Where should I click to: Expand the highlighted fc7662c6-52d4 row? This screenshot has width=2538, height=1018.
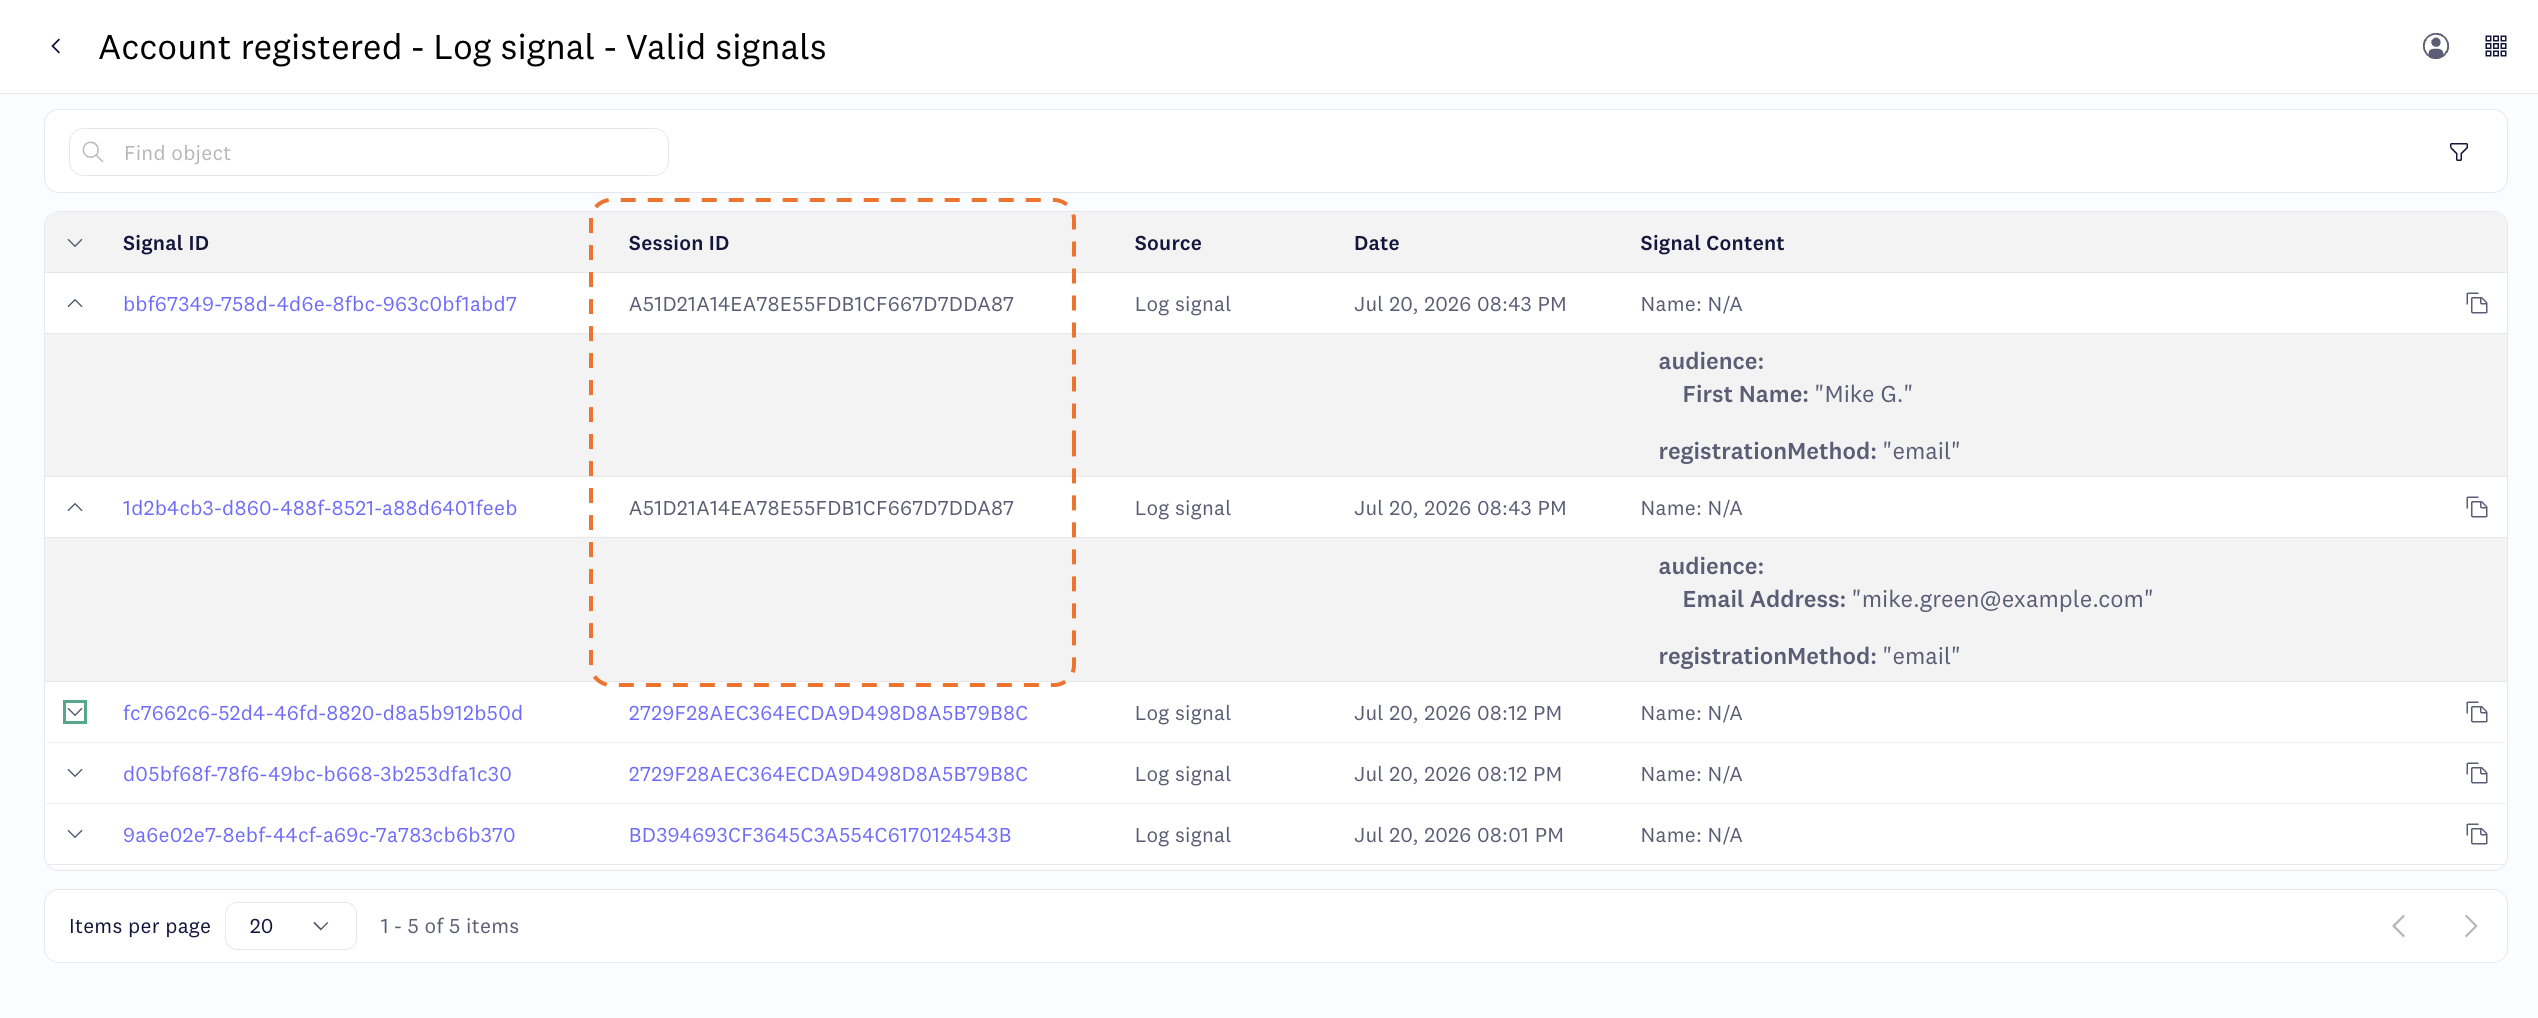75,712
